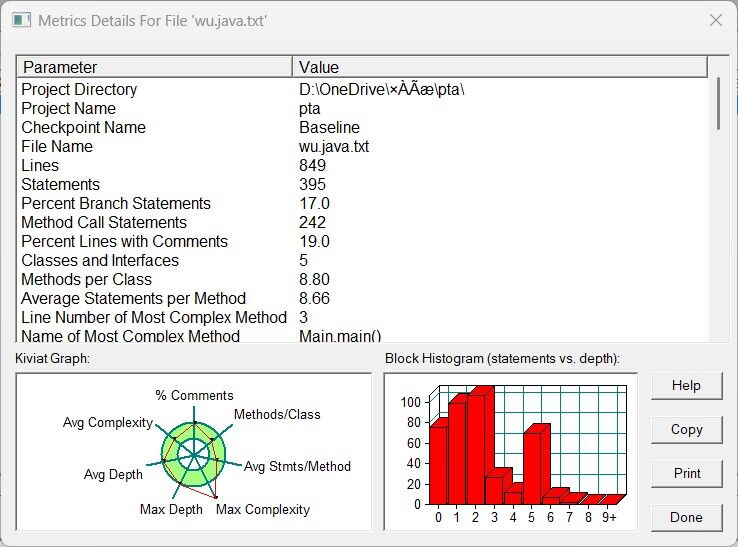Print the metrics report
The height and width of the screenshot is (547, 738).
pos(686,473)
